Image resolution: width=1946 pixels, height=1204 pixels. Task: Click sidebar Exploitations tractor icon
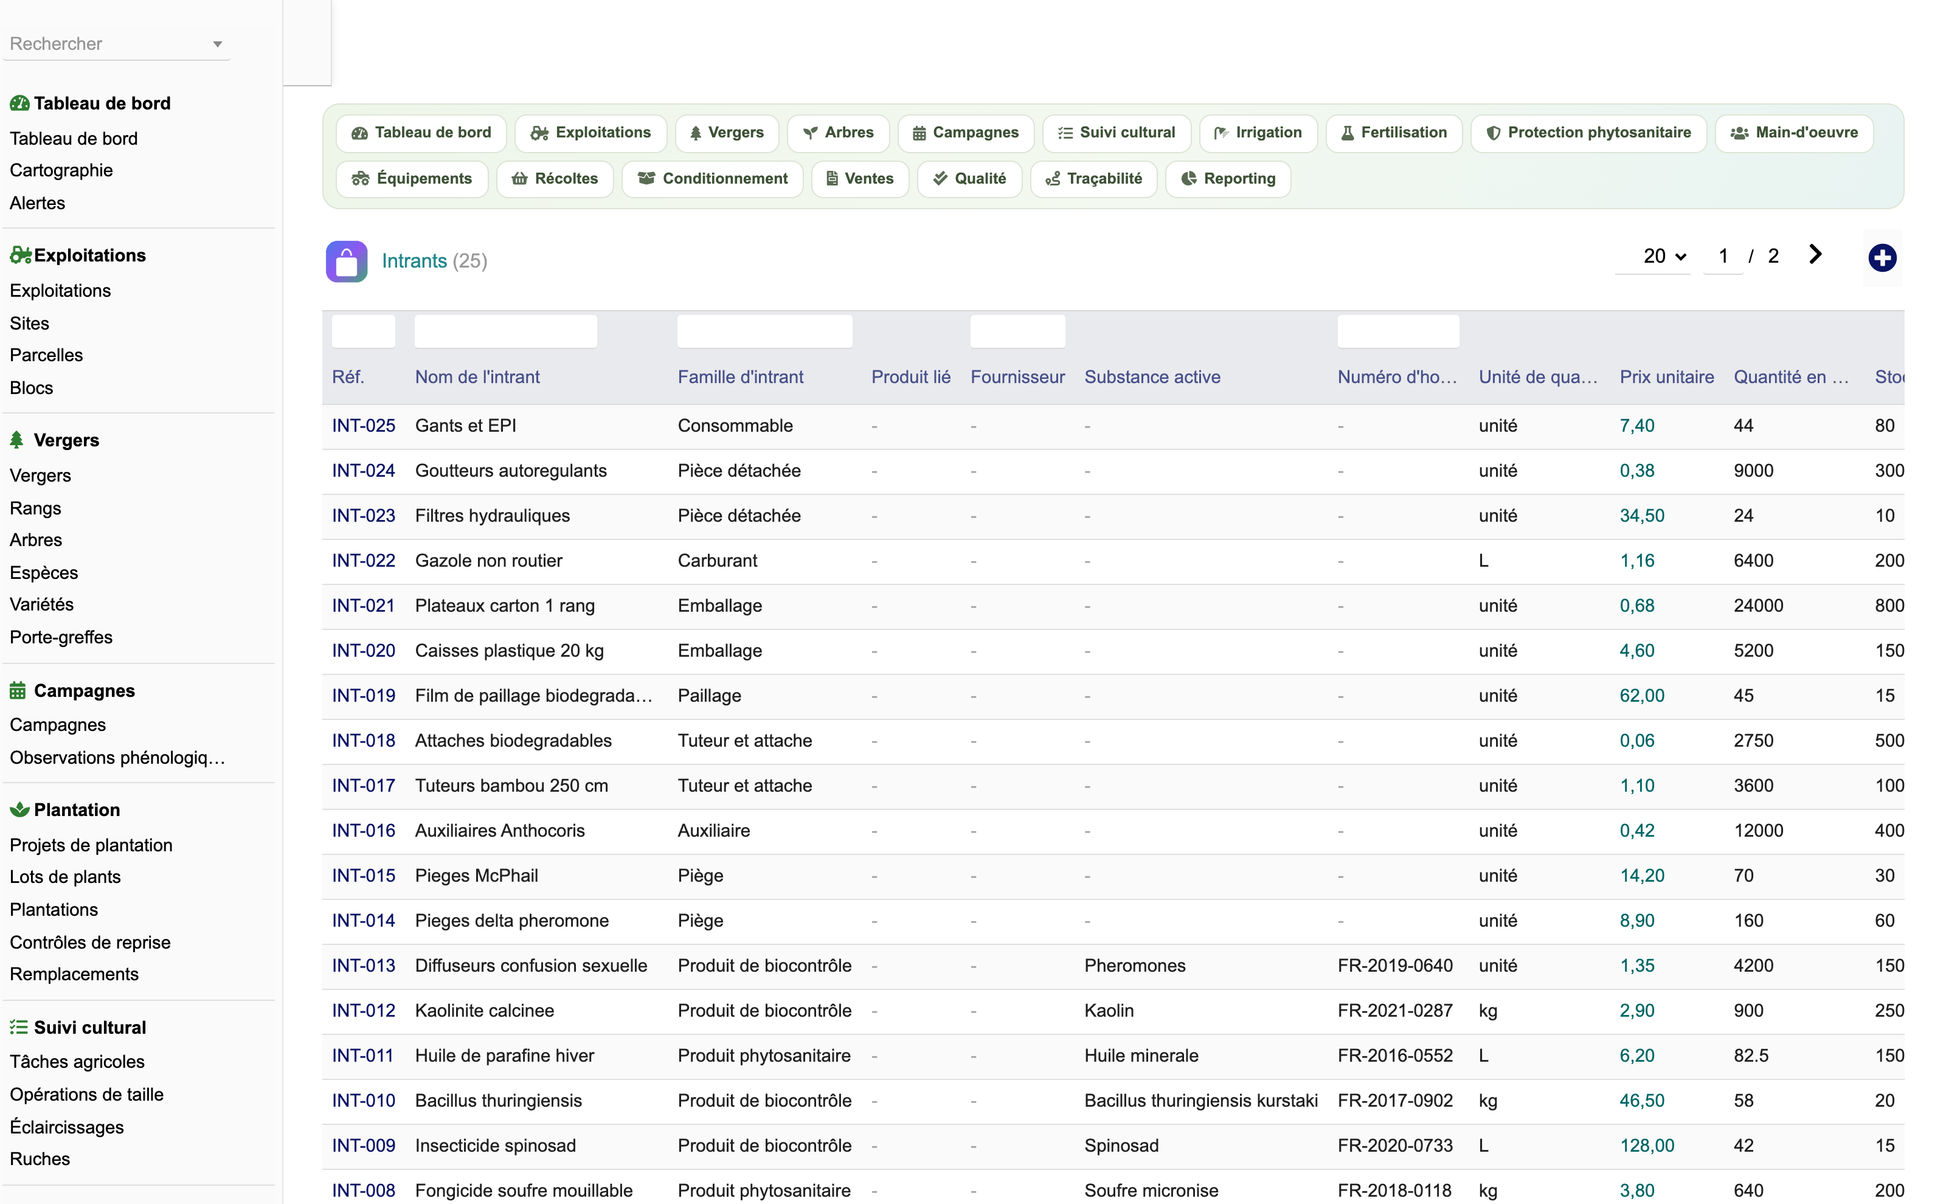click(x=20, y=255)
